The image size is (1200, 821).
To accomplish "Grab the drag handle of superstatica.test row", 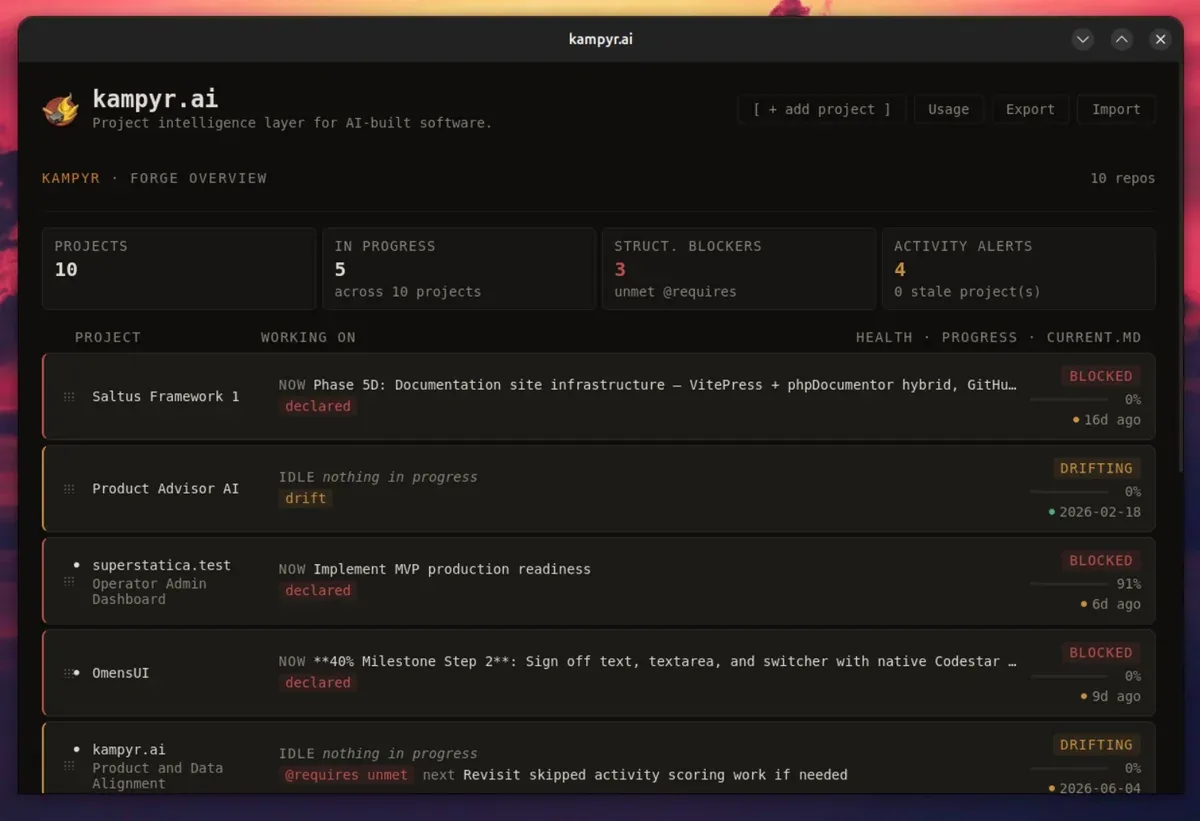I will (x=69, y=581).
